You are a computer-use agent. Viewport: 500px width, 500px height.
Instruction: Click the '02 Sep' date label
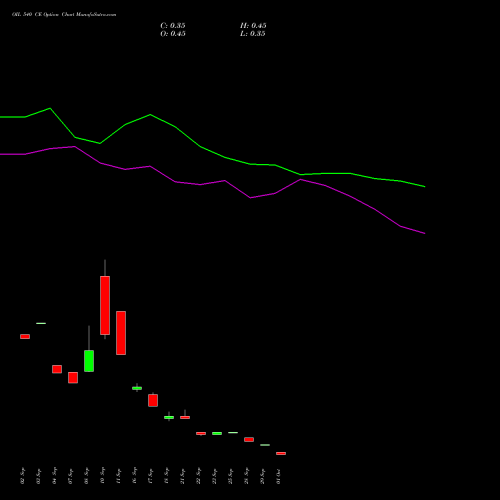(22, 476)
